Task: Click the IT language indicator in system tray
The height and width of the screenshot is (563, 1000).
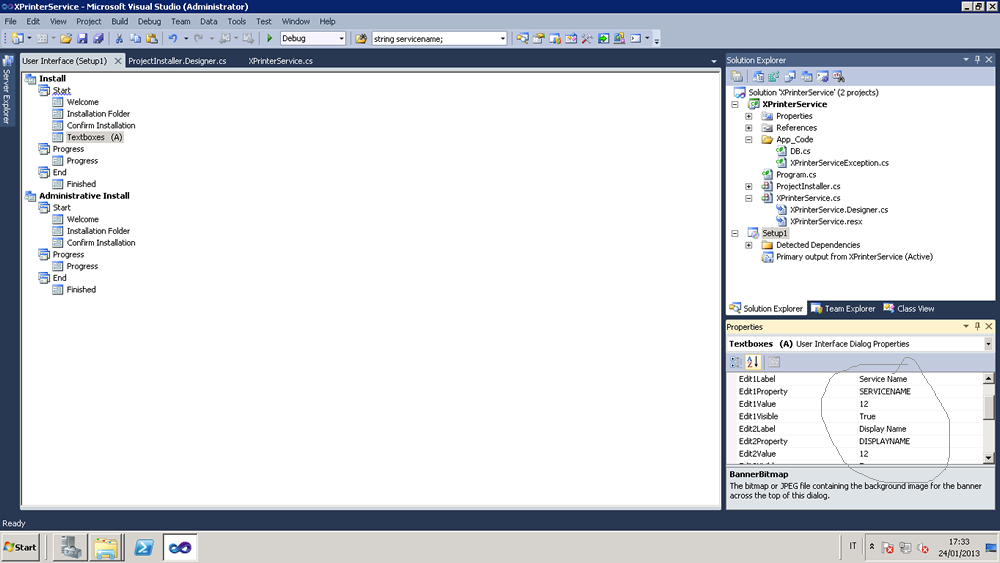Action: 853,546
